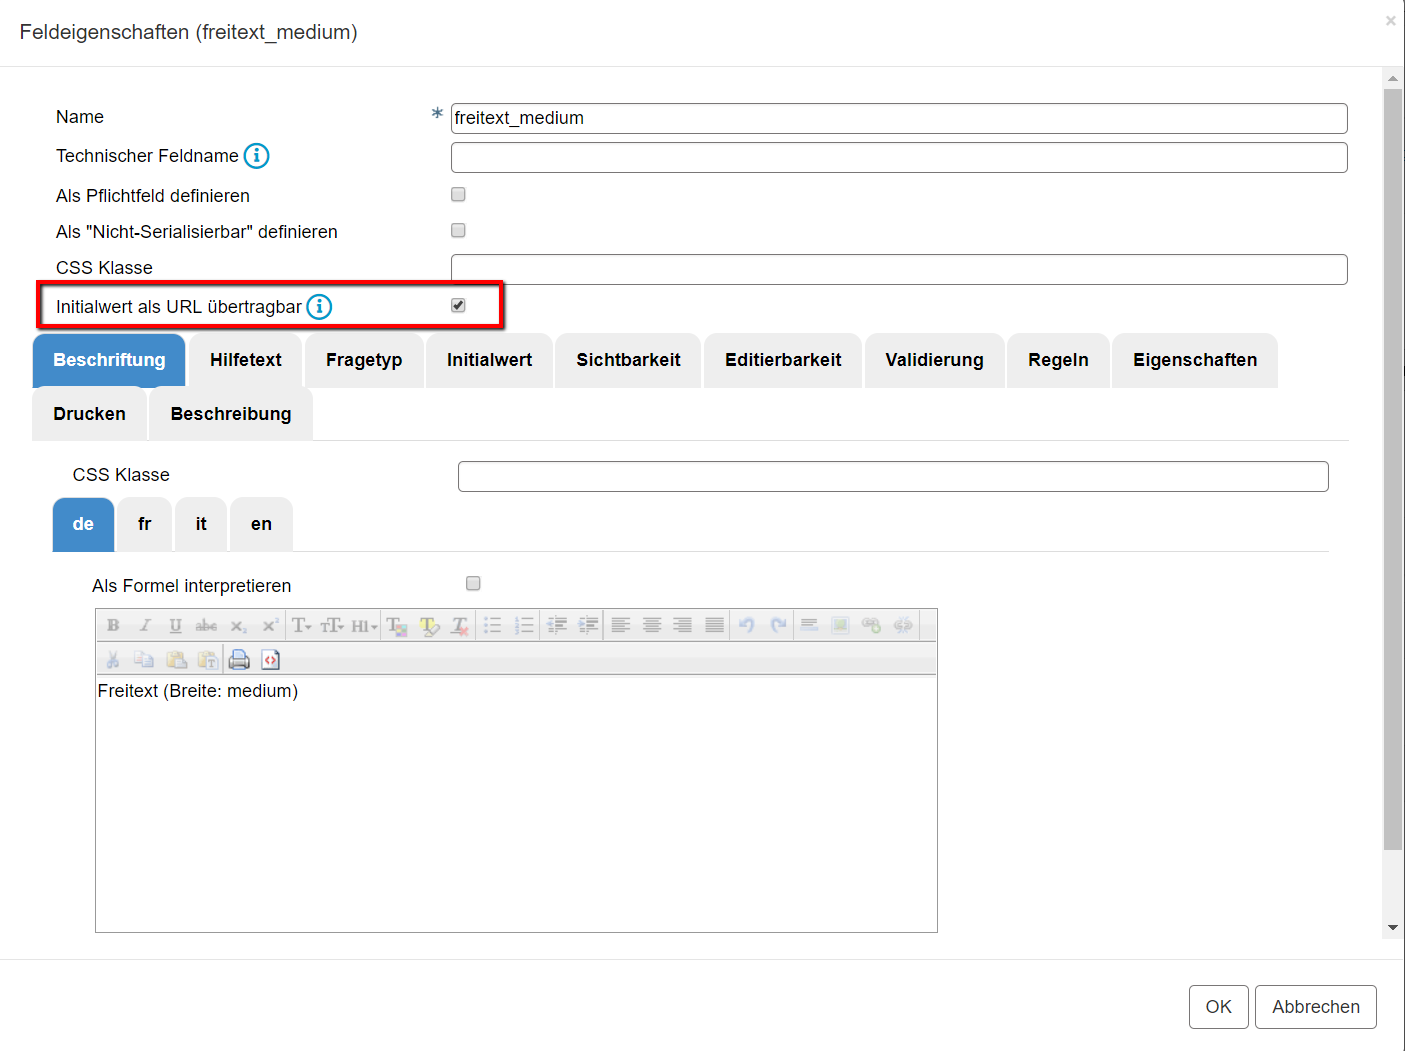Image resolution: width=1405 pixels, height=1051 pixels.
Task: Click the vertical scrollbar of the dialog
Action: [x=1392, y=470]
